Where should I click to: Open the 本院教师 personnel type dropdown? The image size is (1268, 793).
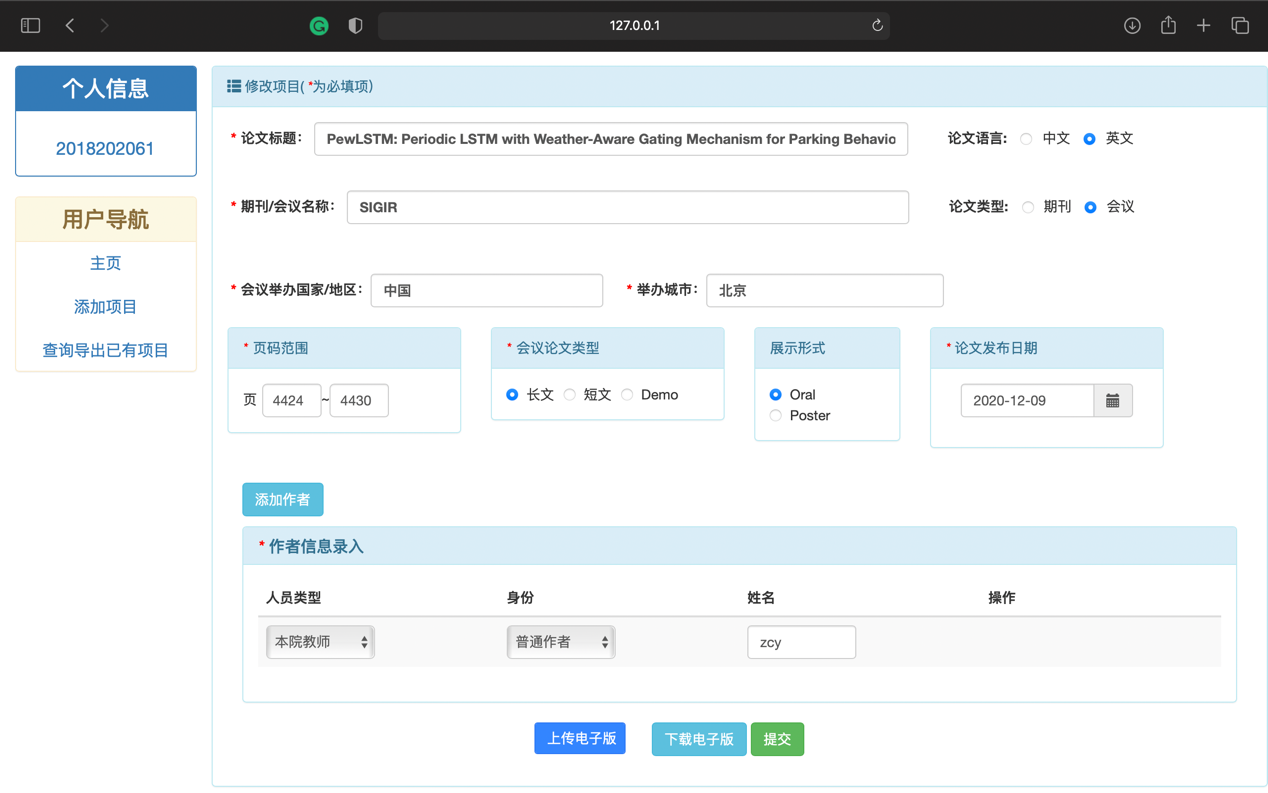pyautogui.click(x=320, y=642)
